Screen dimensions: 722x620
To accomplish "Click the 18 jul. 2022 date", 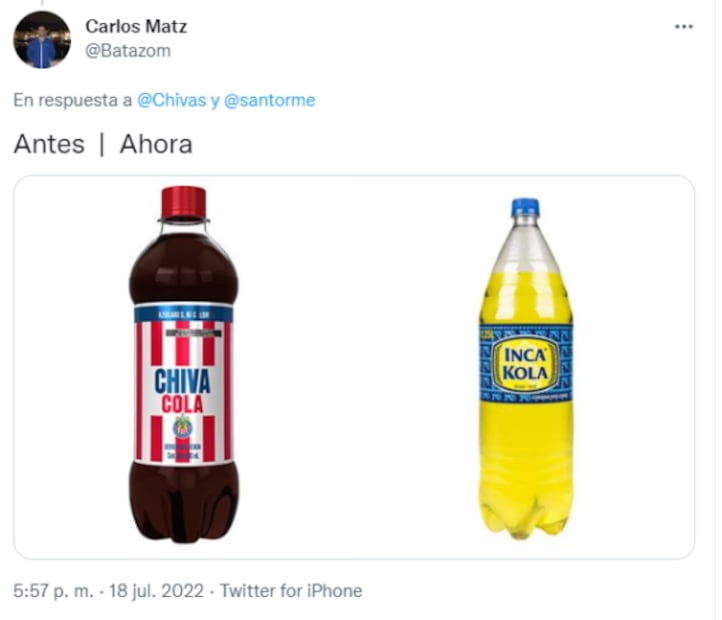I will pyautogui.click(x=156, y=591).
